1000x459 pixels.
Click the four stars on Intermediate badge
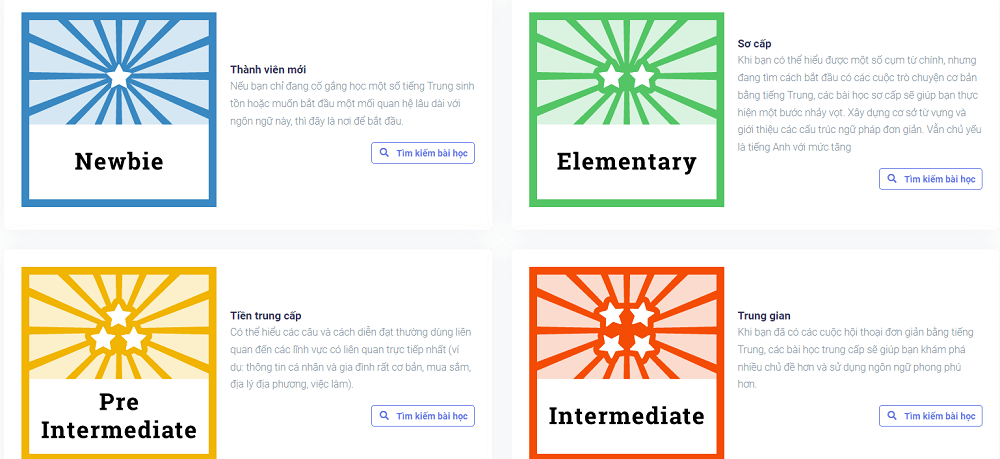[626, 329]
